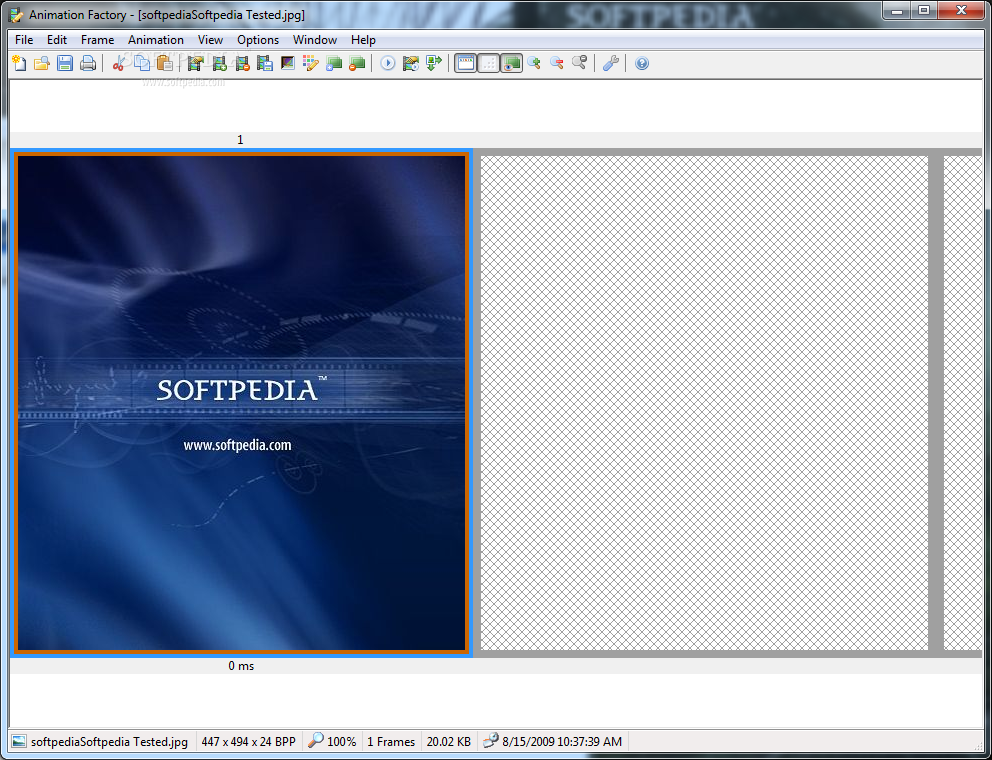Open the Animation menu
This screenshot has width=992, height=760.
tap(156, 40)
